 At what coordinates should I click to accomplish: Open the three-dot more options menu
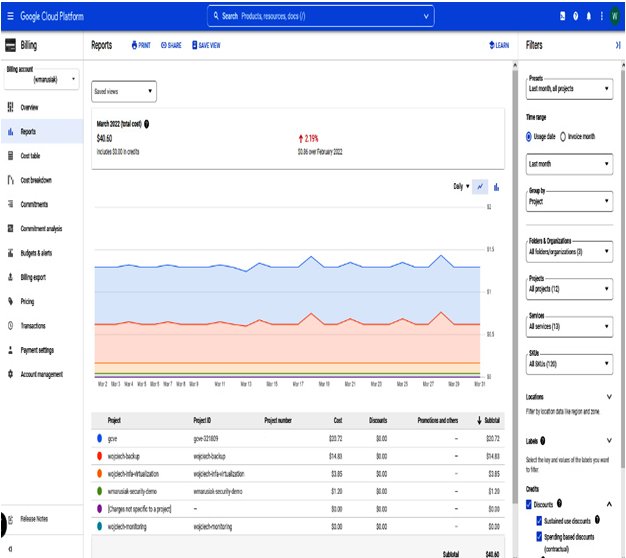tap(601, 16)
